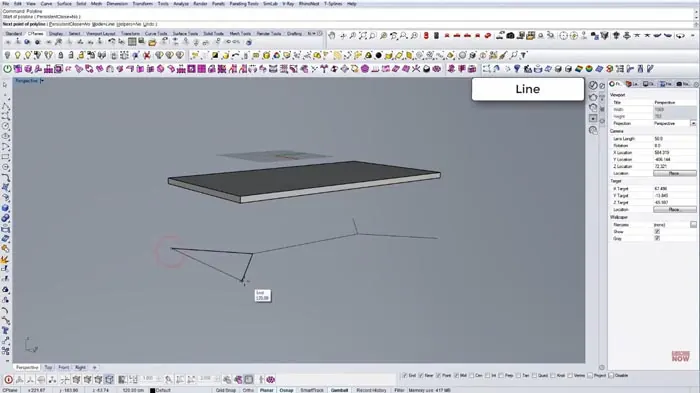This screenshot has height=393, width=700.
Task: Click the rainbow sphere icon in toolbar
Action: click(x=589, y=69)
